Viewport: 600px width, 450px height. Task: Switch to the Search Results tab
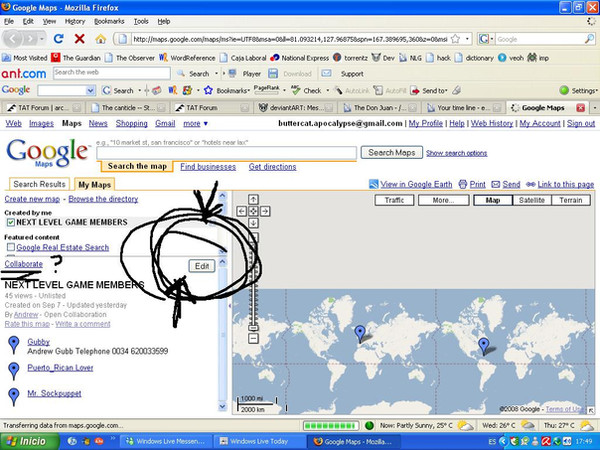coord(39,184)
